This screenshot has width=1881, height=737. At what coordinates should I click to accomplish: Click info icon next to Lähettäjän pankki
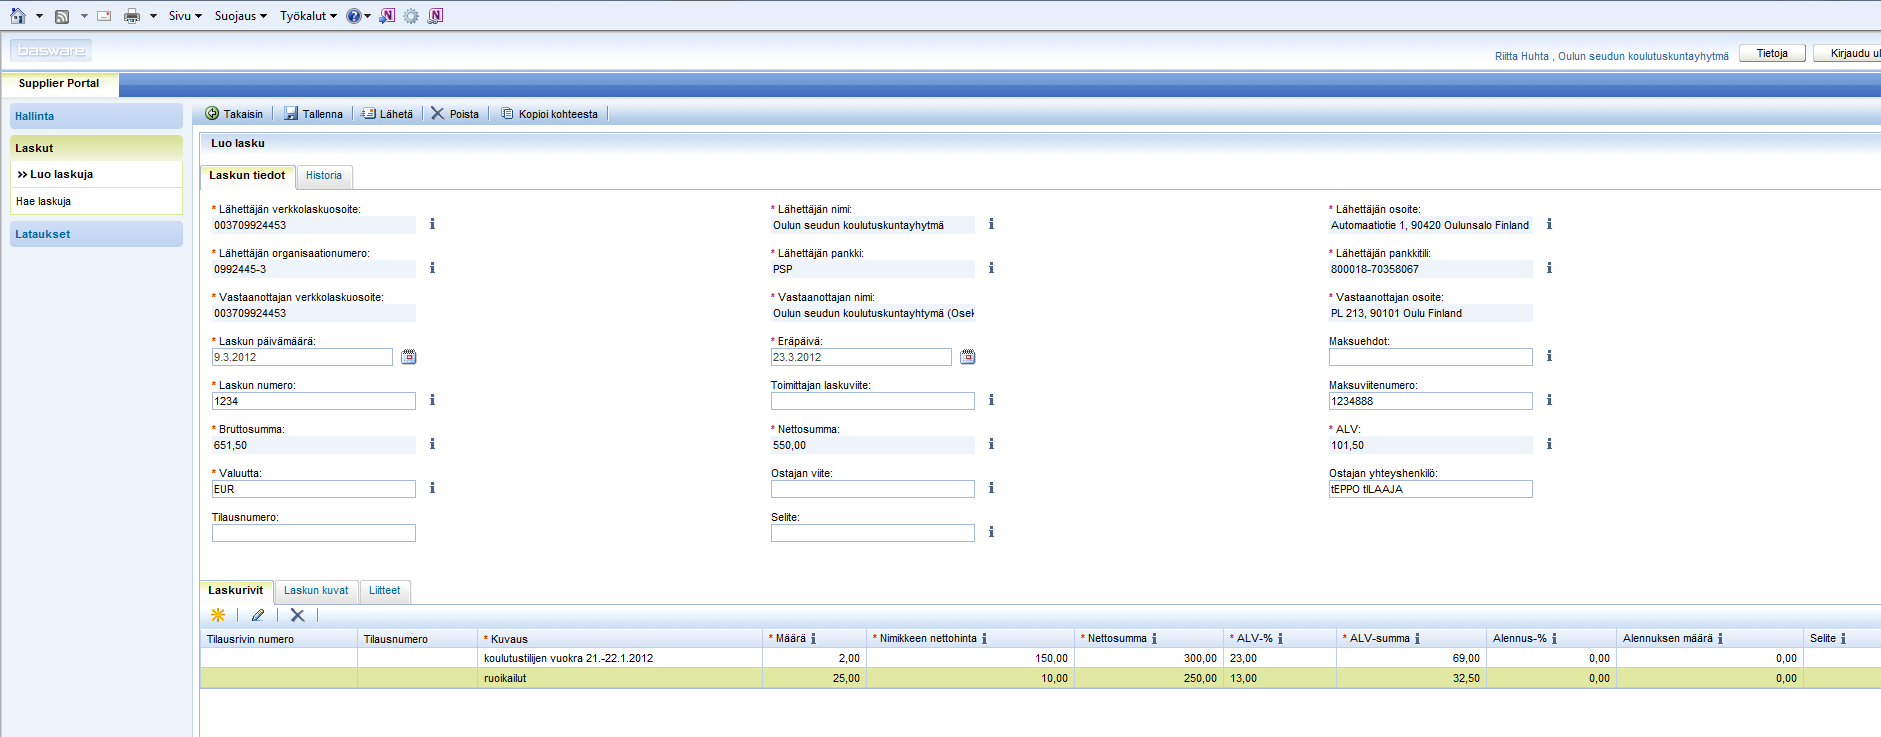pos(991,268)
